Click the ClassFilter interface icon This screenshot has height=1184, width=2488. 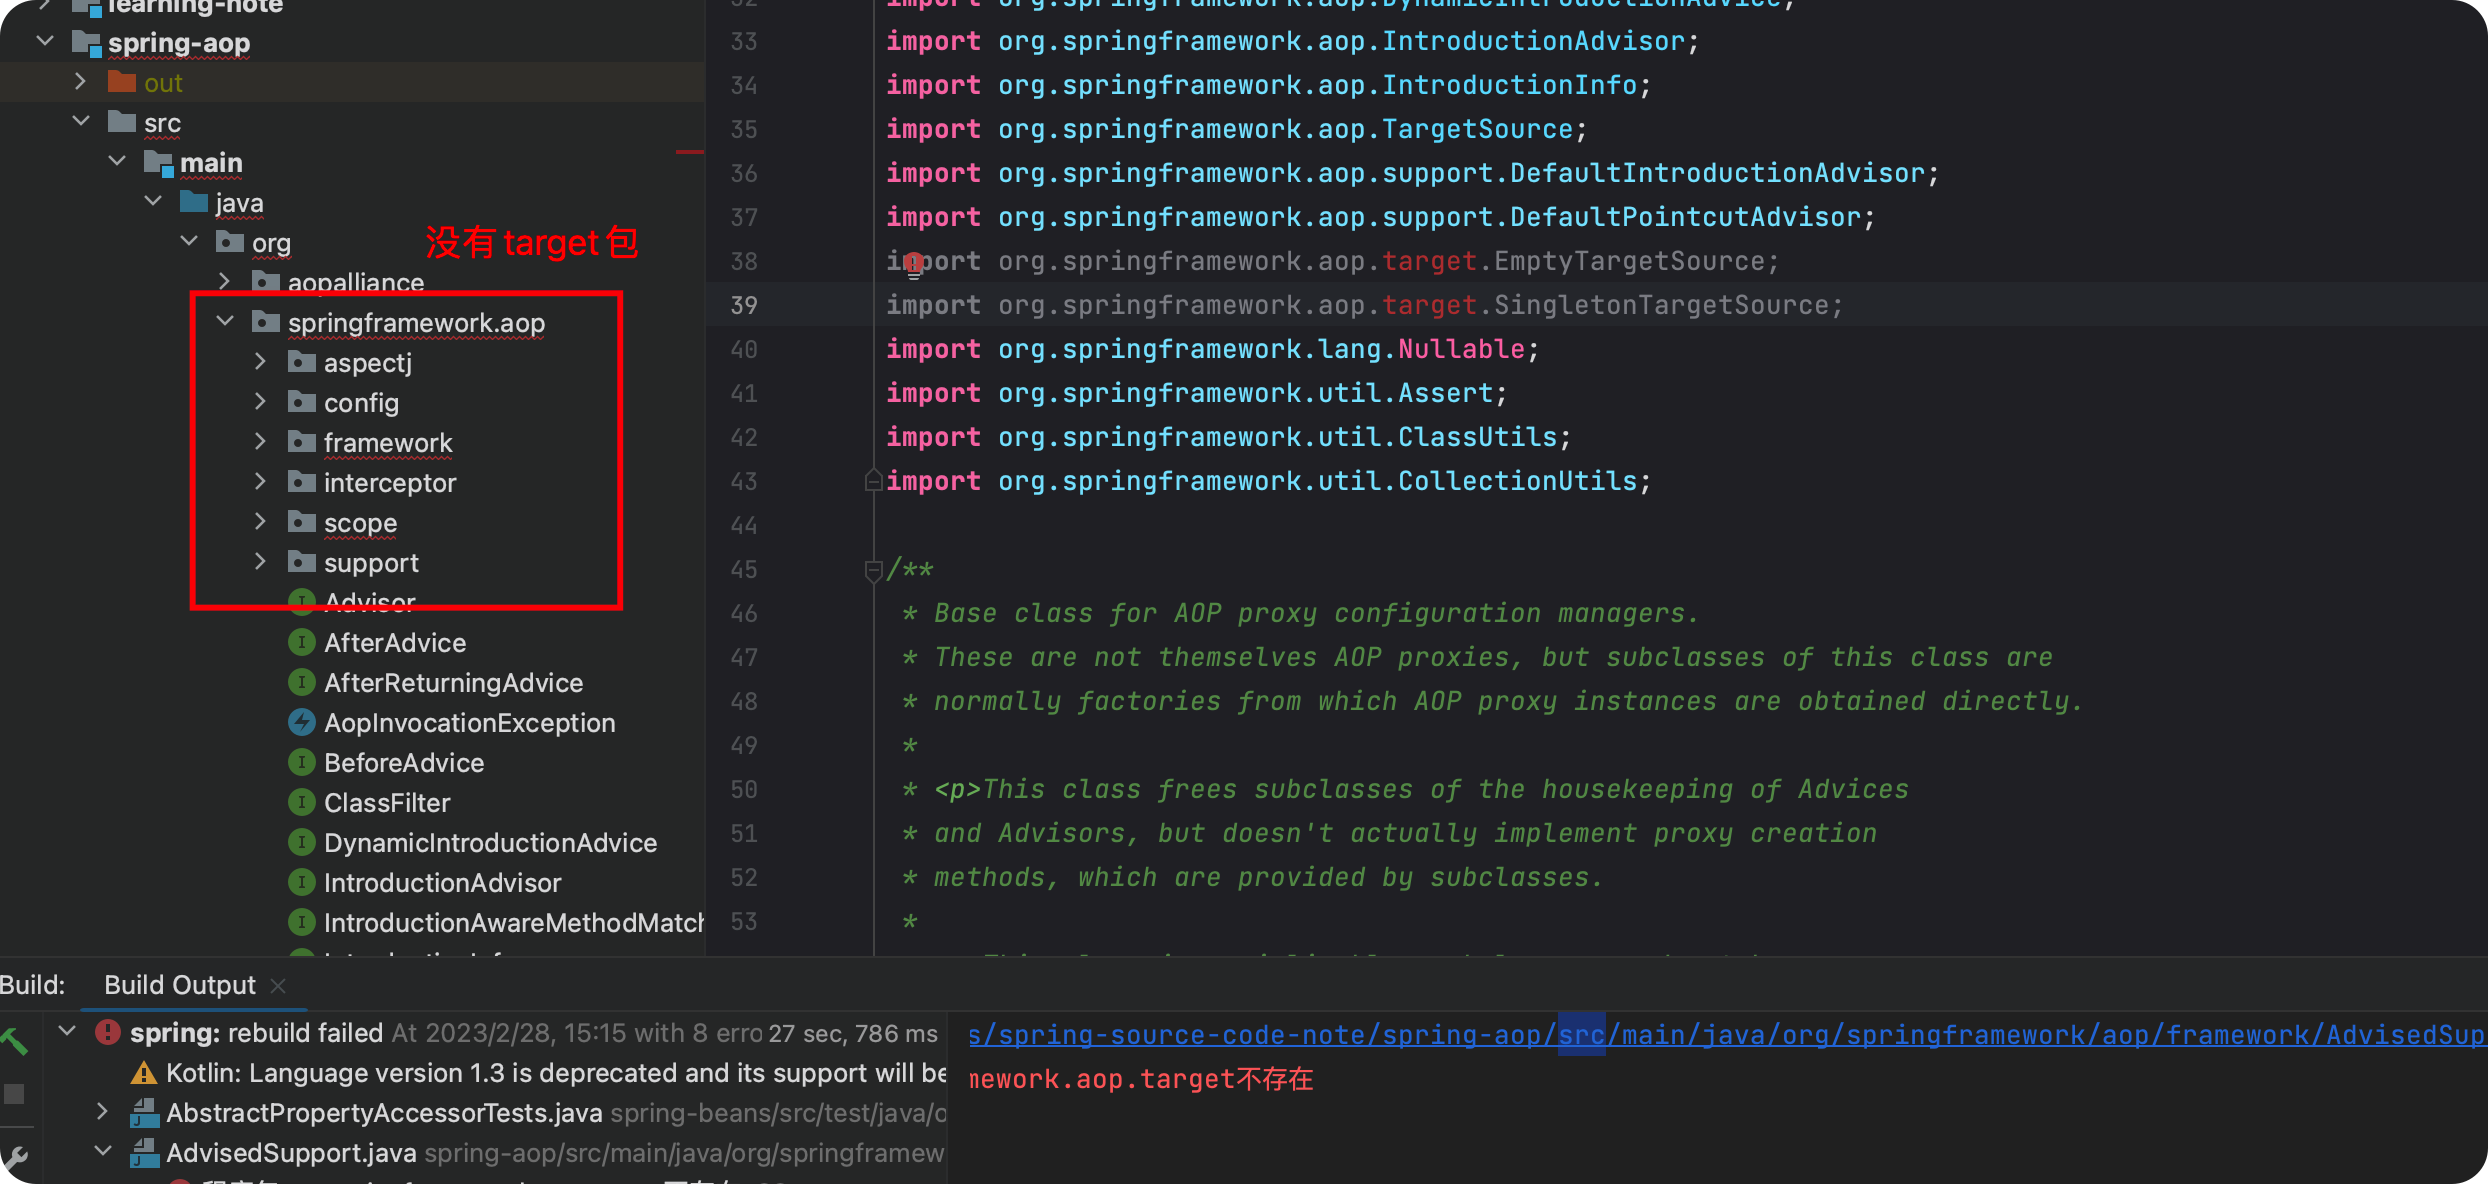tap(302, 802)
